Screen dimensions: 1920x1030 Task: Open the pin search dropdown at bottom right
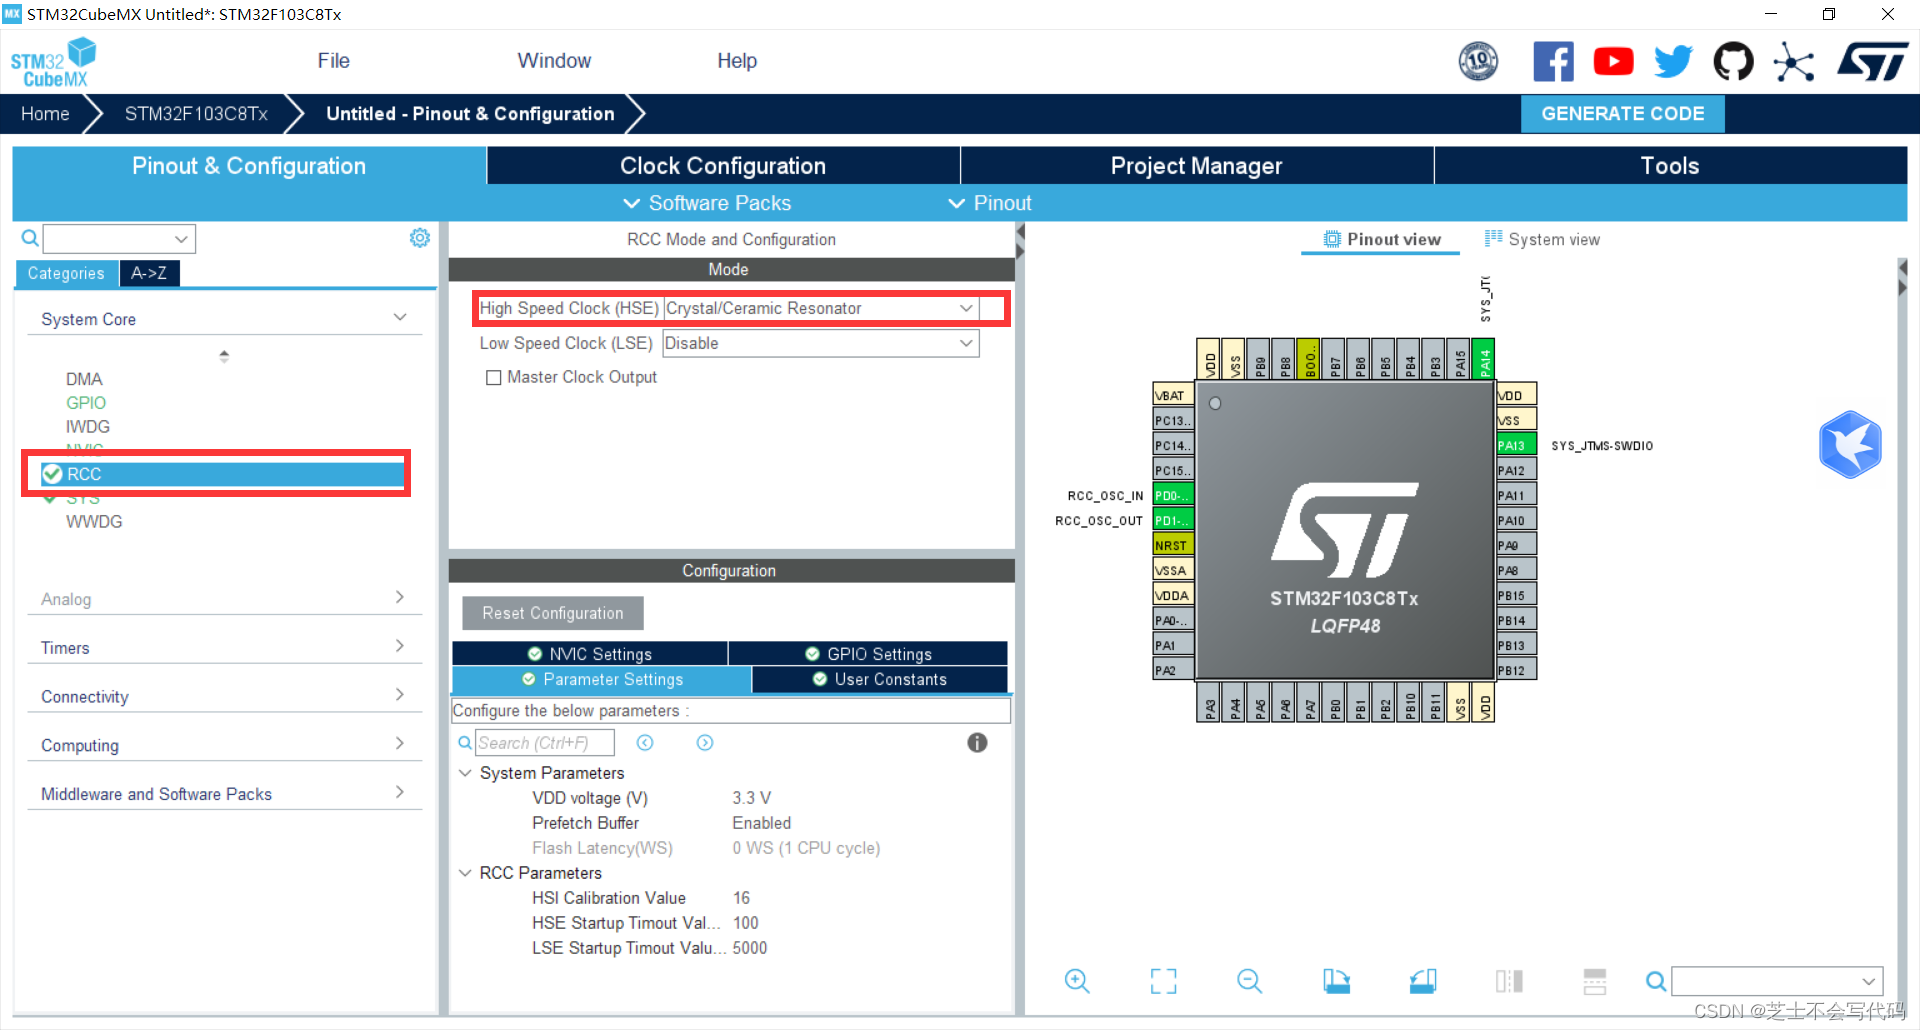[x=1777, y=981]
